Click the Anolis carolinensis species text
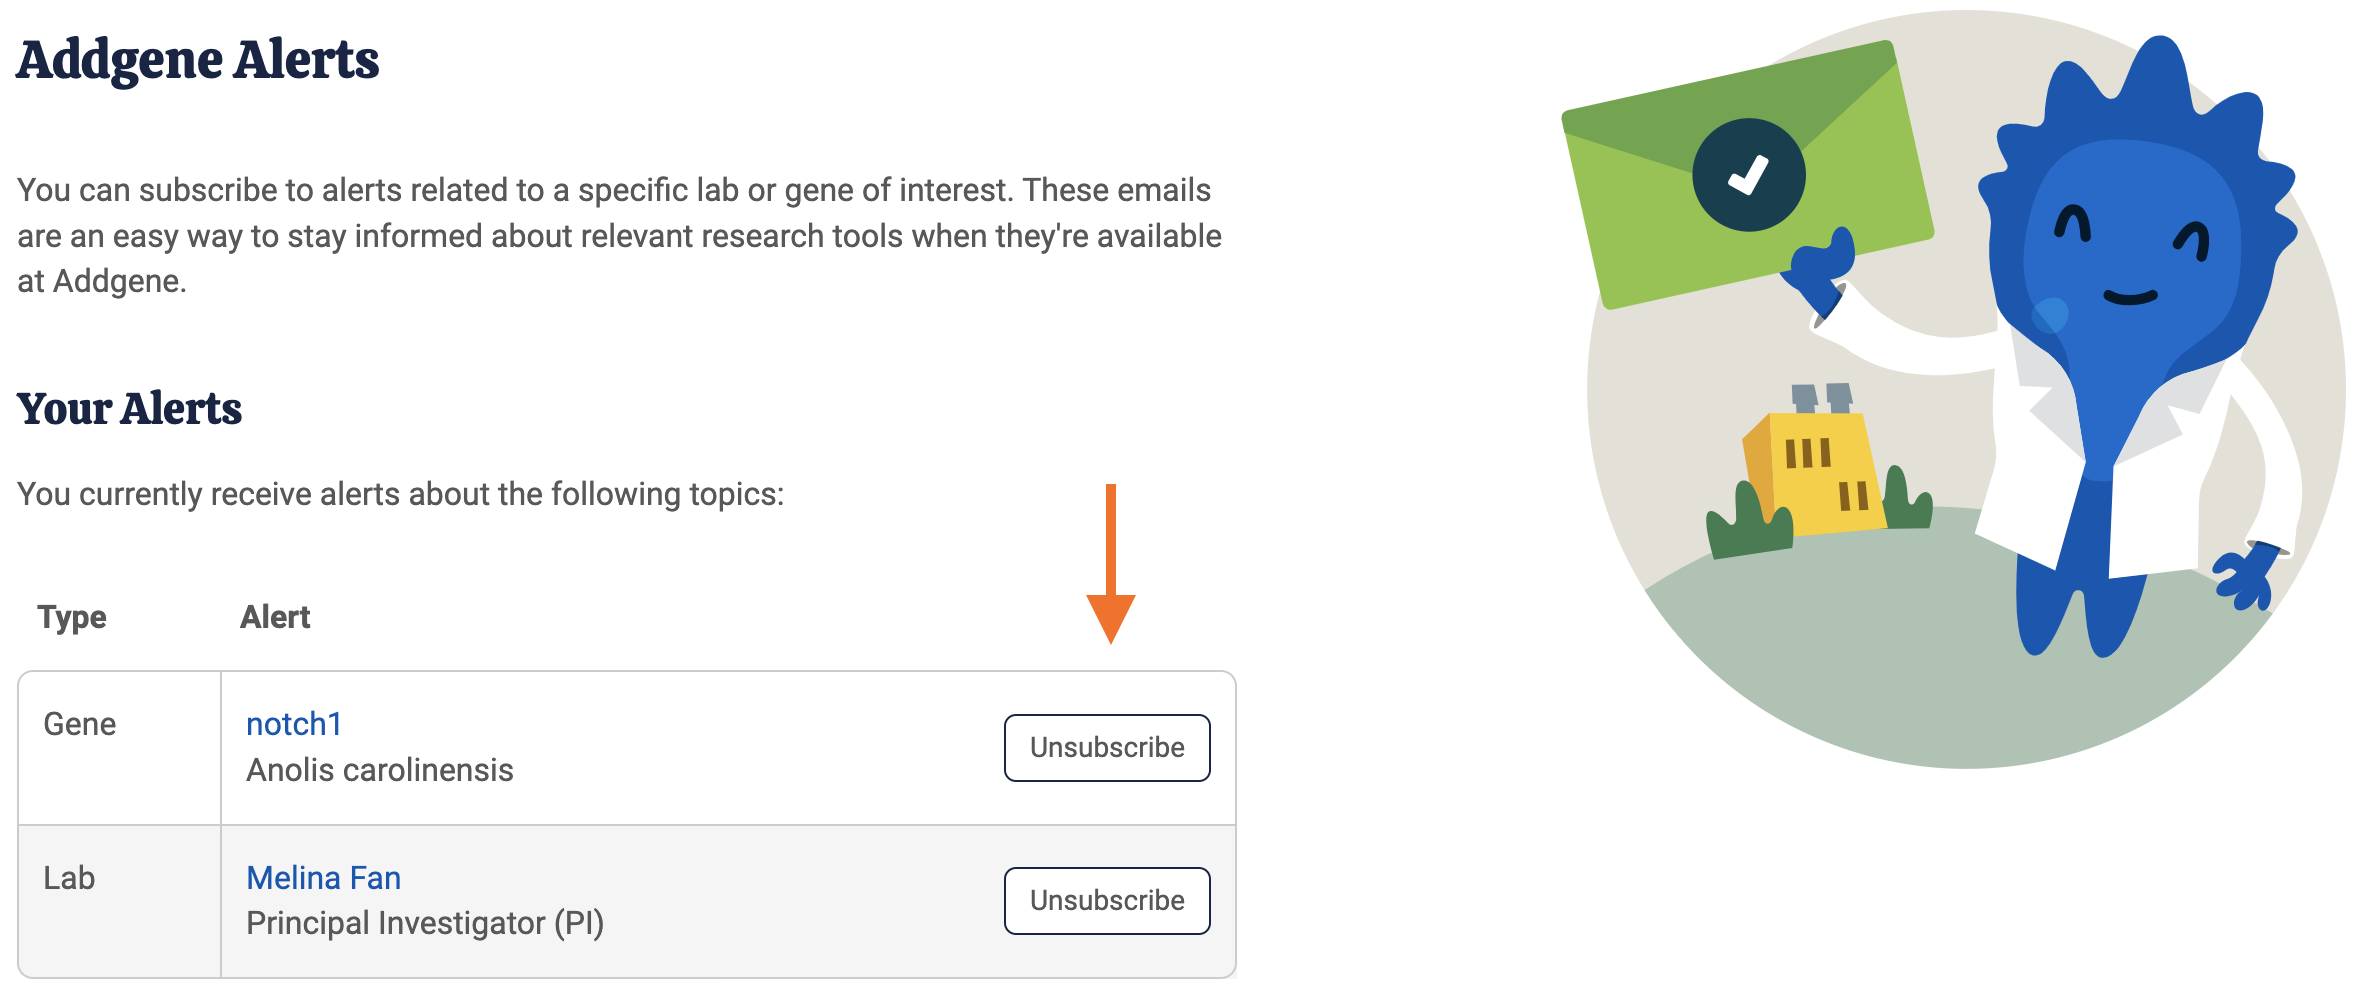Screen dimensions: 2360x996 (380, 770)
